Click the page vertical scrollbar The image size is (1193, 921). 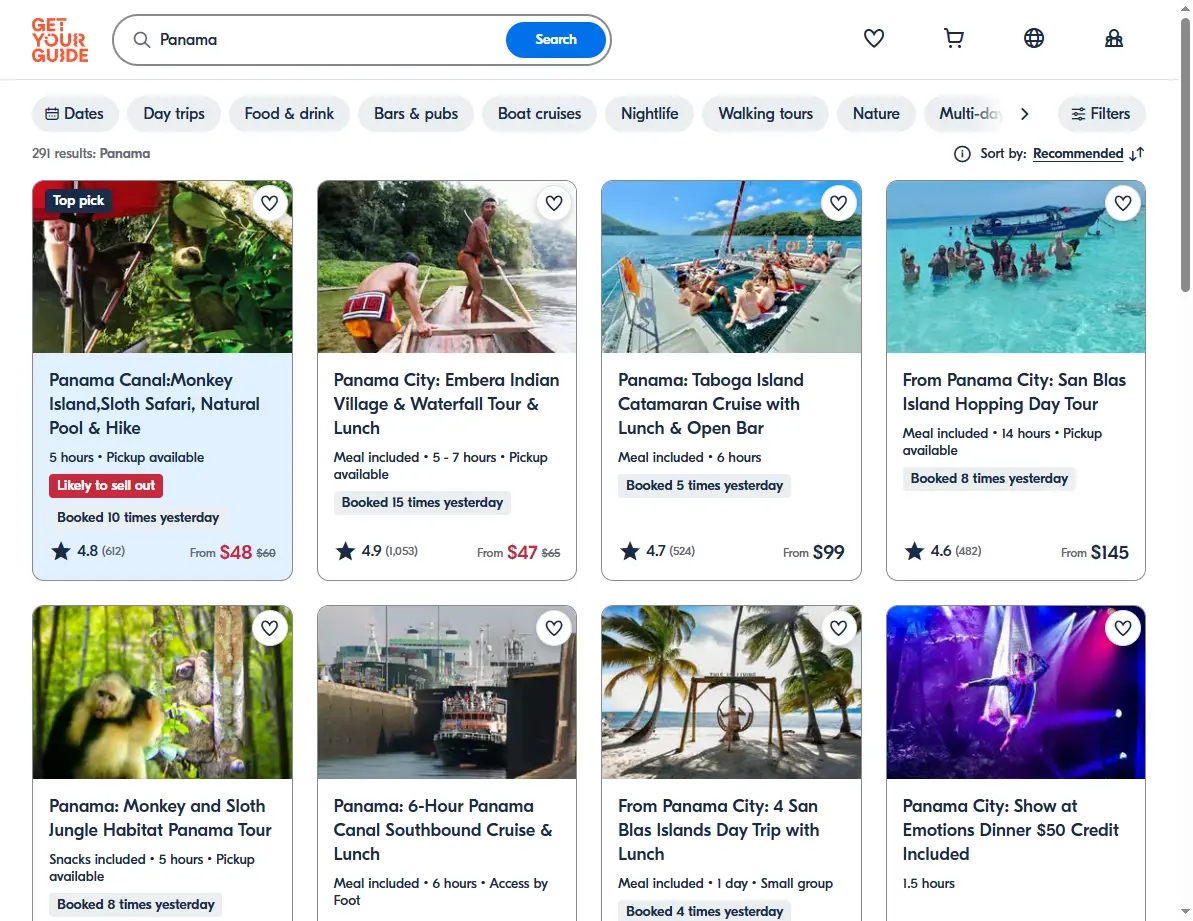click(1185, 155)
